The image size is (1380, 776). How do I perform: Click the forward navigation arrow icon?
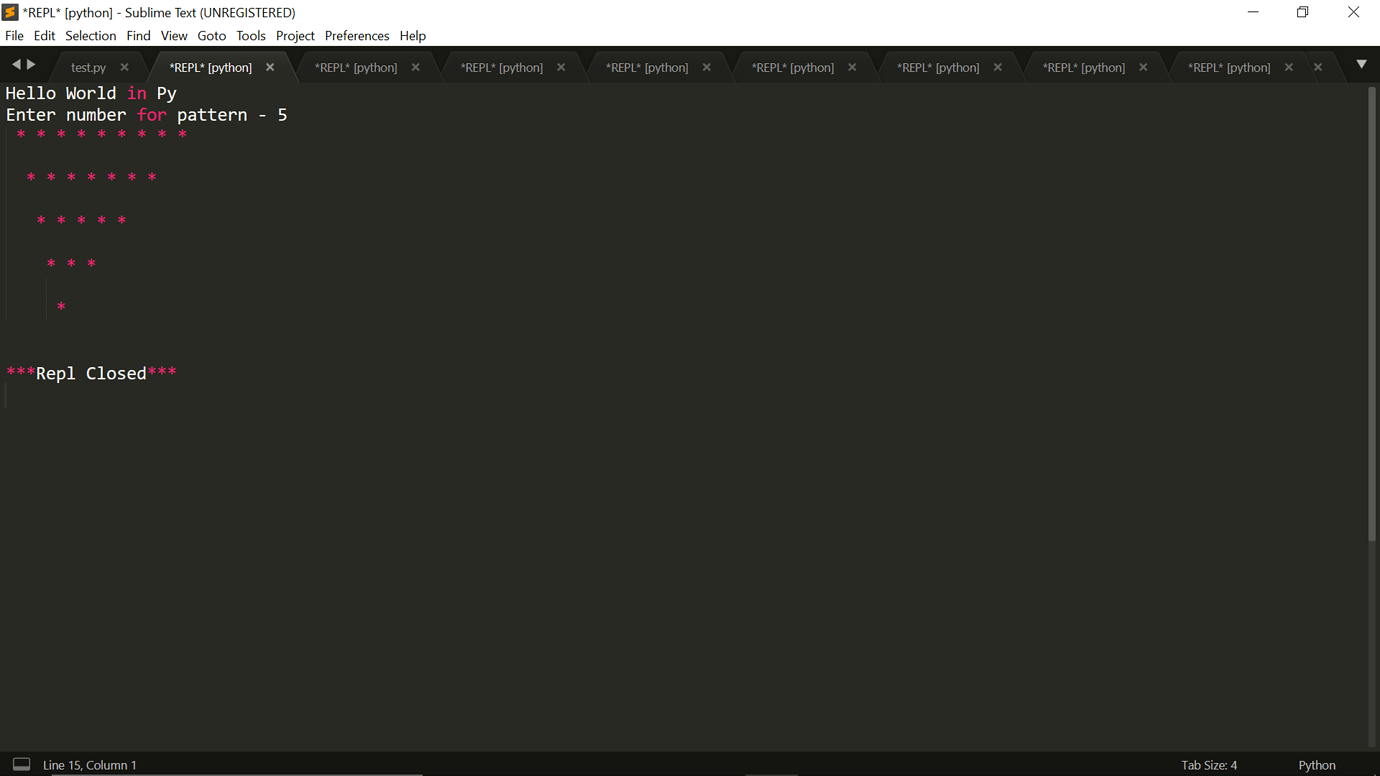[32, 64]
